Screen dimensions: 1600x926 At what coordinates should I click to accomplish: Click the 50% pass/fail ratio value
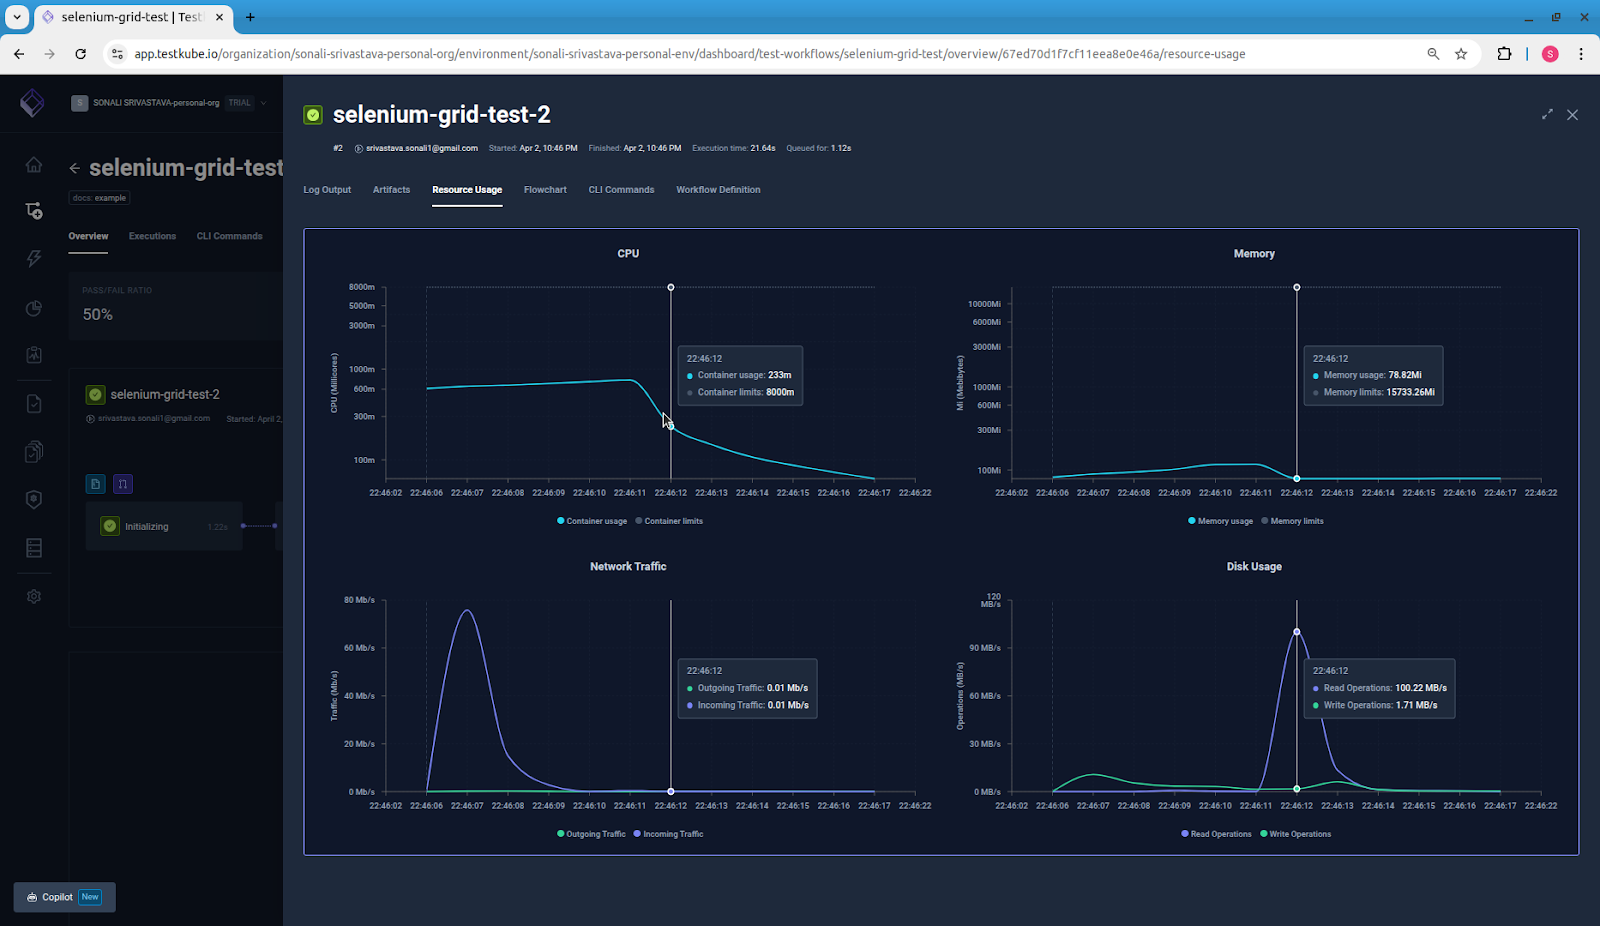coord(98,315)
